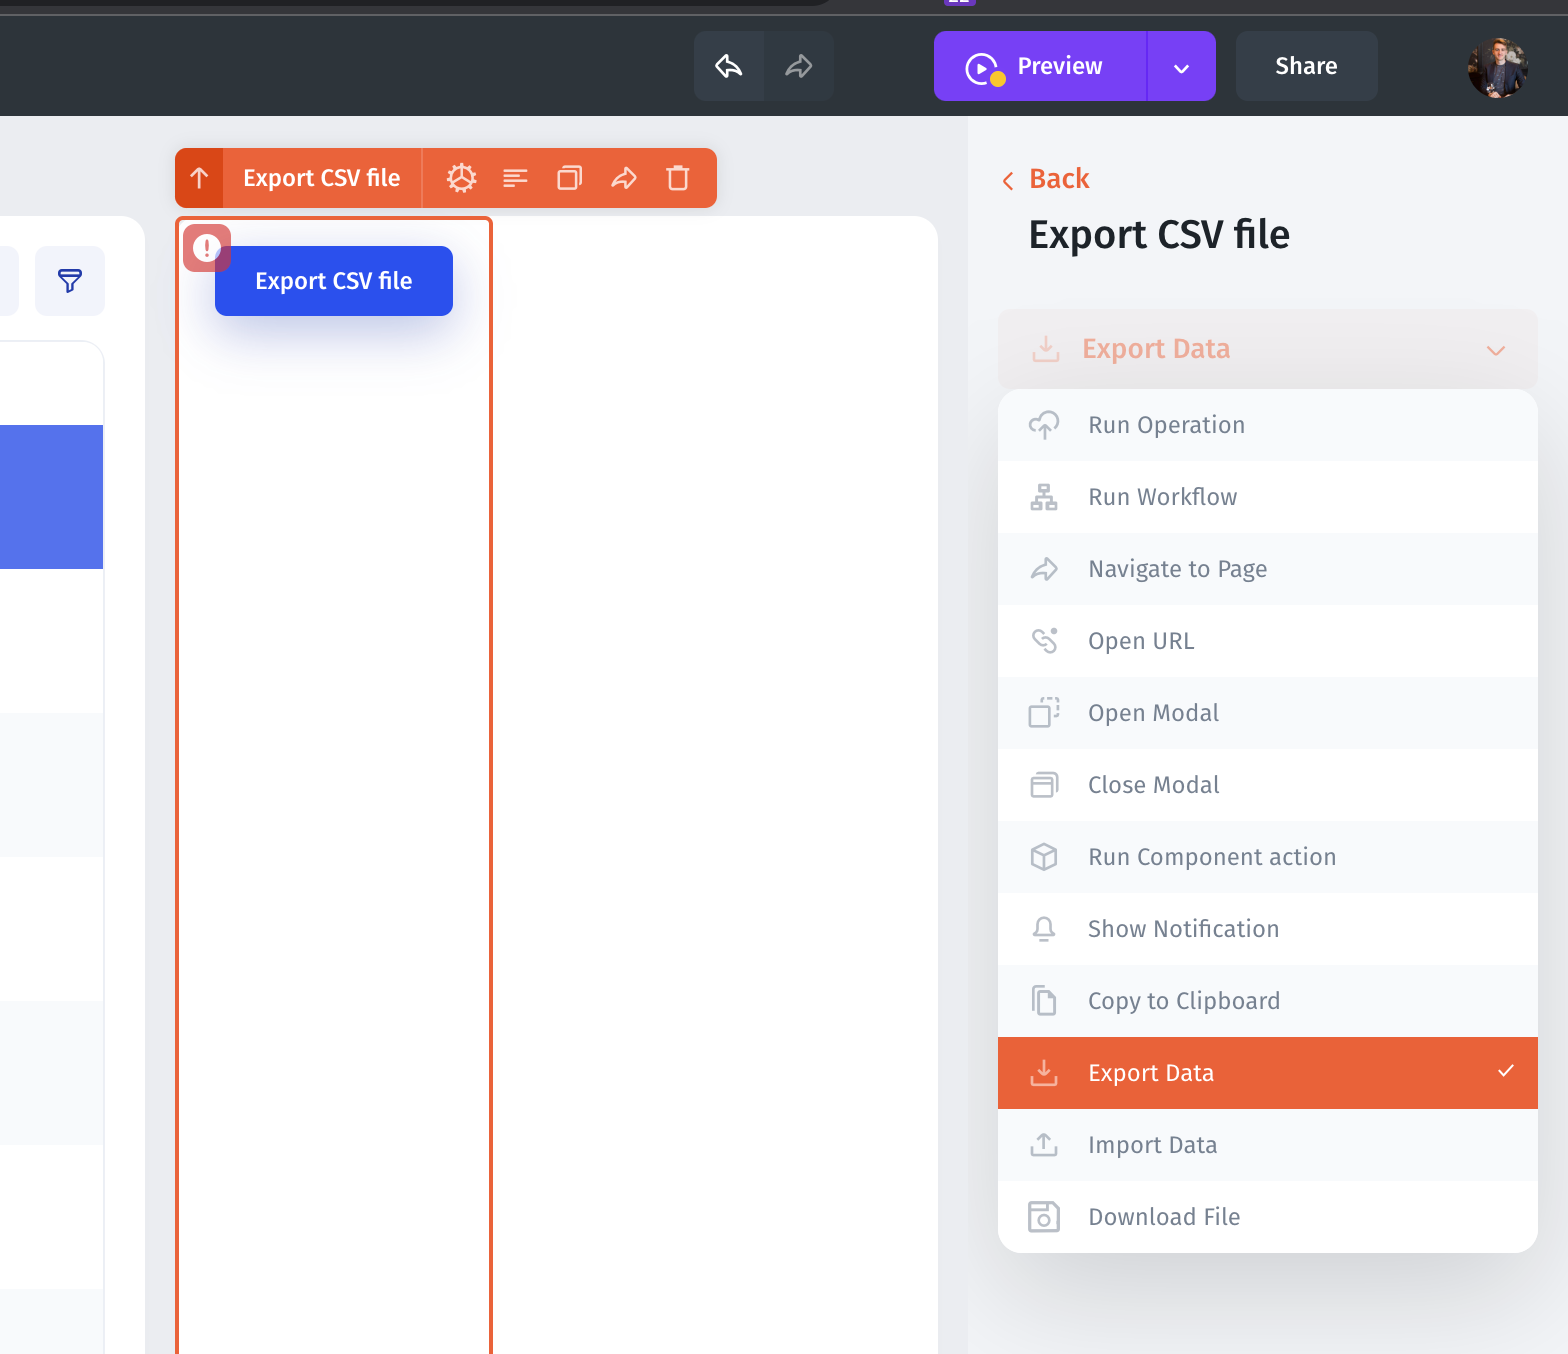The height and width of the screenshot is (1354, 1568).
Task: Click the redo arrow in top bar
Action: [799, 66]
